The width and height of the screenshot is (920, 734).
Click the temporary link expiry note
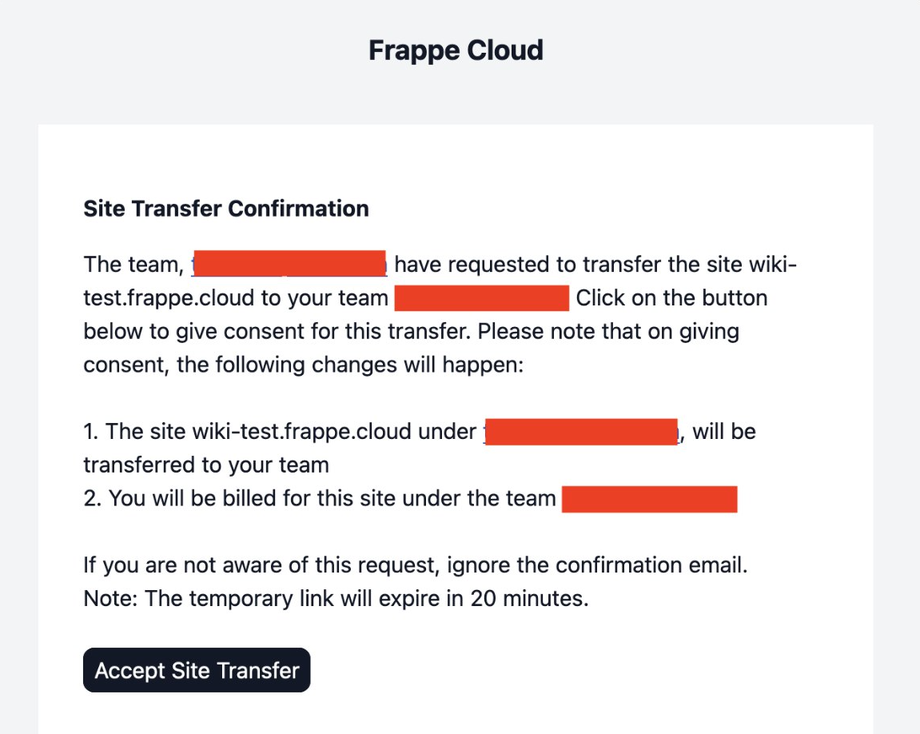[336, 598]
